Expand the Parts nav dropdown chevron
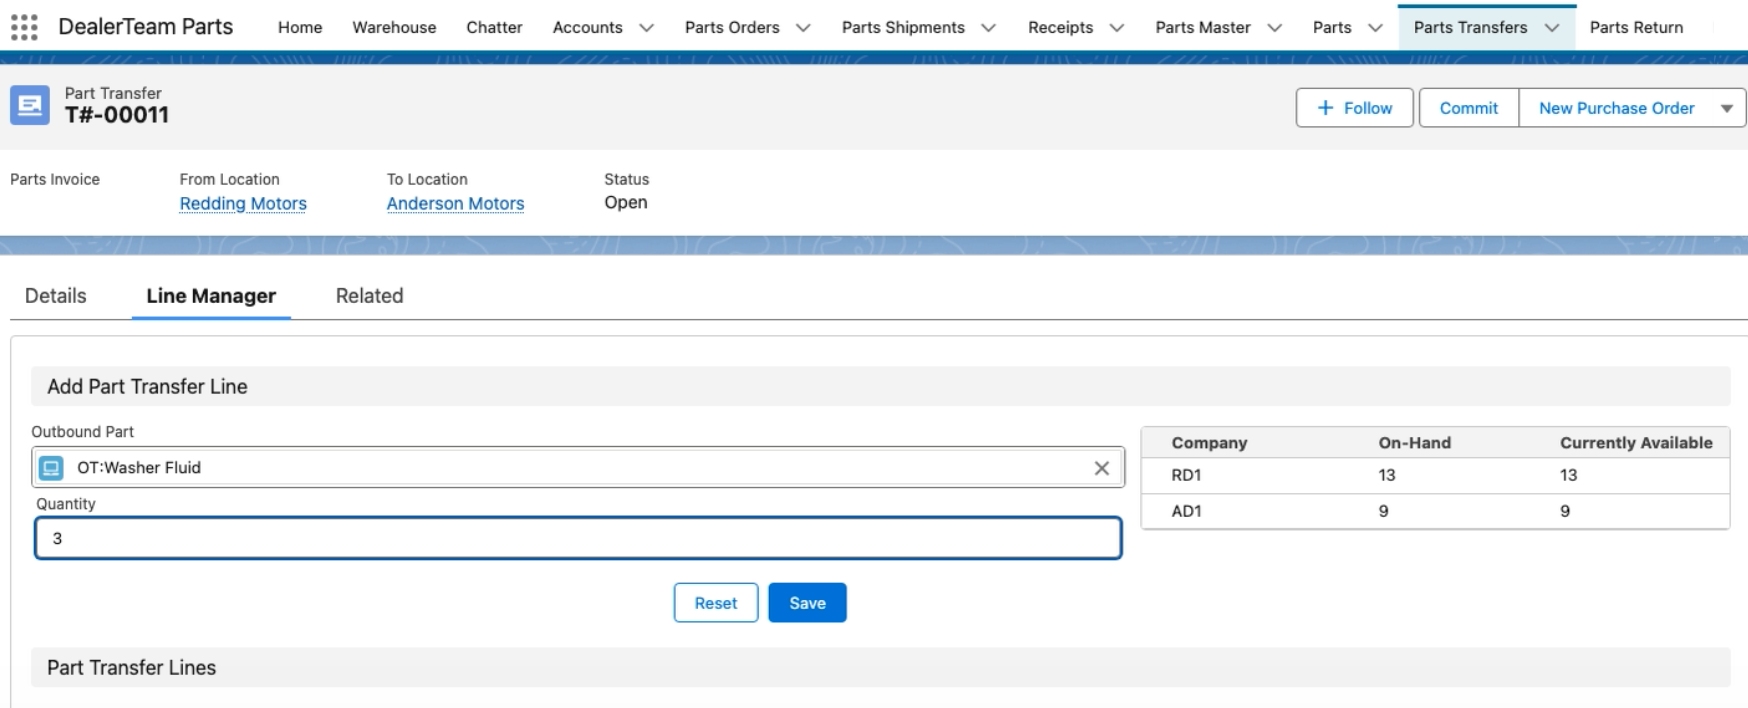 point(1375,28)
